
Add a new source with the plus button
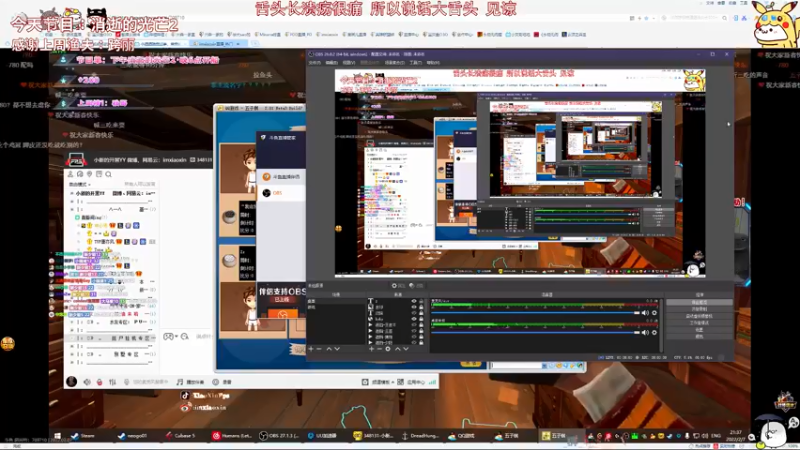click(371, 349)
